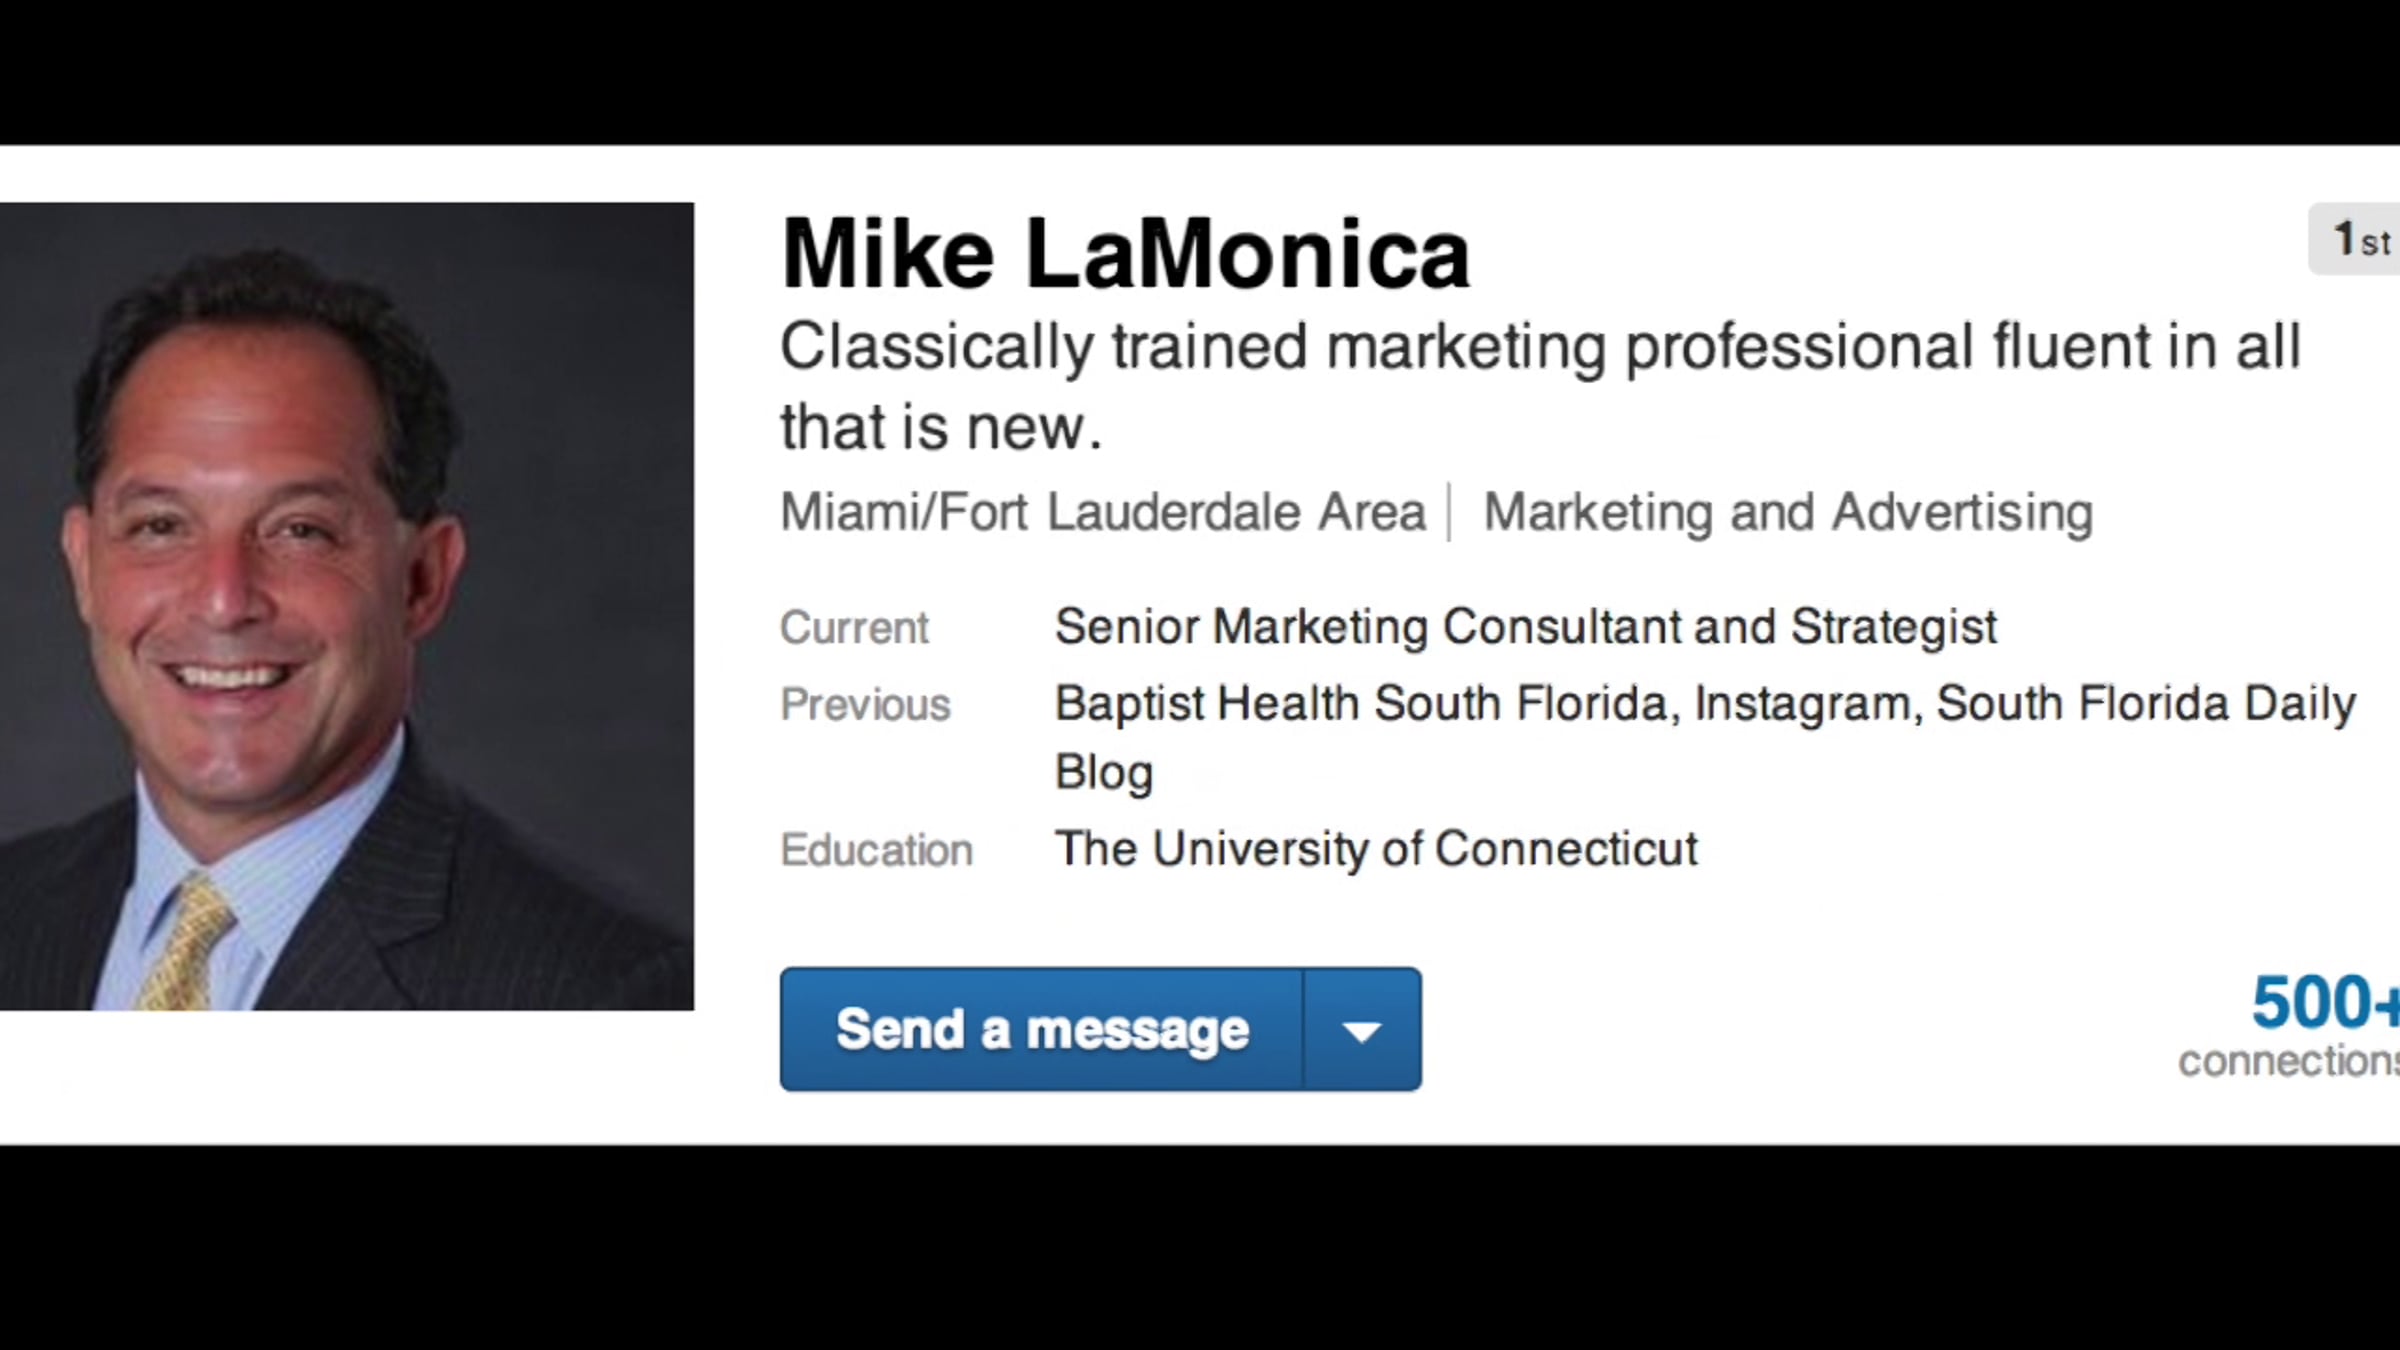The image size is (2400, 1350).
Task: Click the Education row label
Action: tap(876, 851)
